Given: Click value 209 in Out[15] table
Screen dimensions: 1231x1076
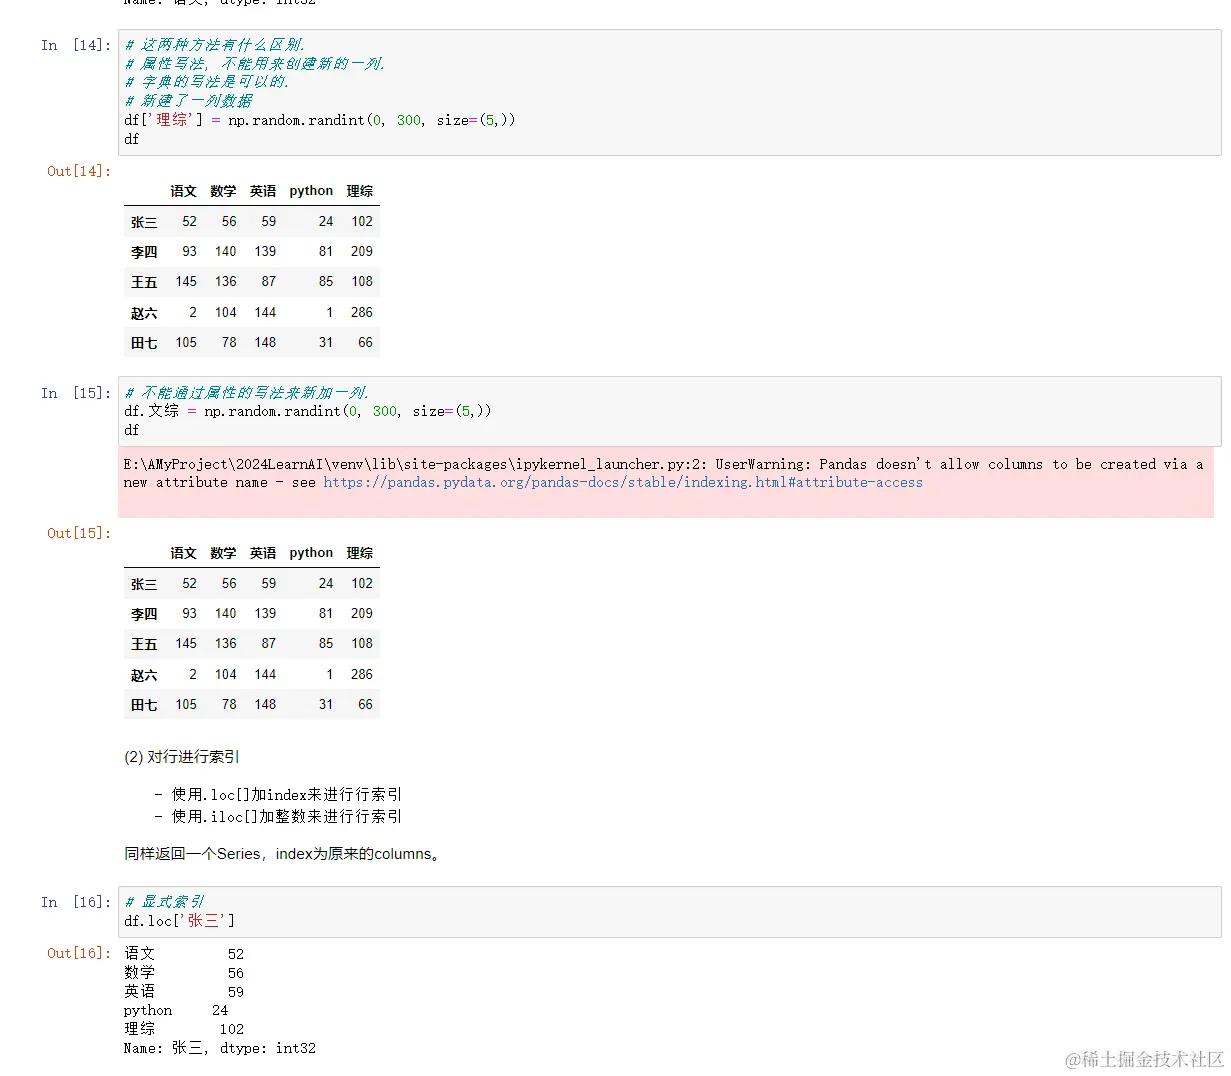Looking at the screenshot, I should 362,614.
